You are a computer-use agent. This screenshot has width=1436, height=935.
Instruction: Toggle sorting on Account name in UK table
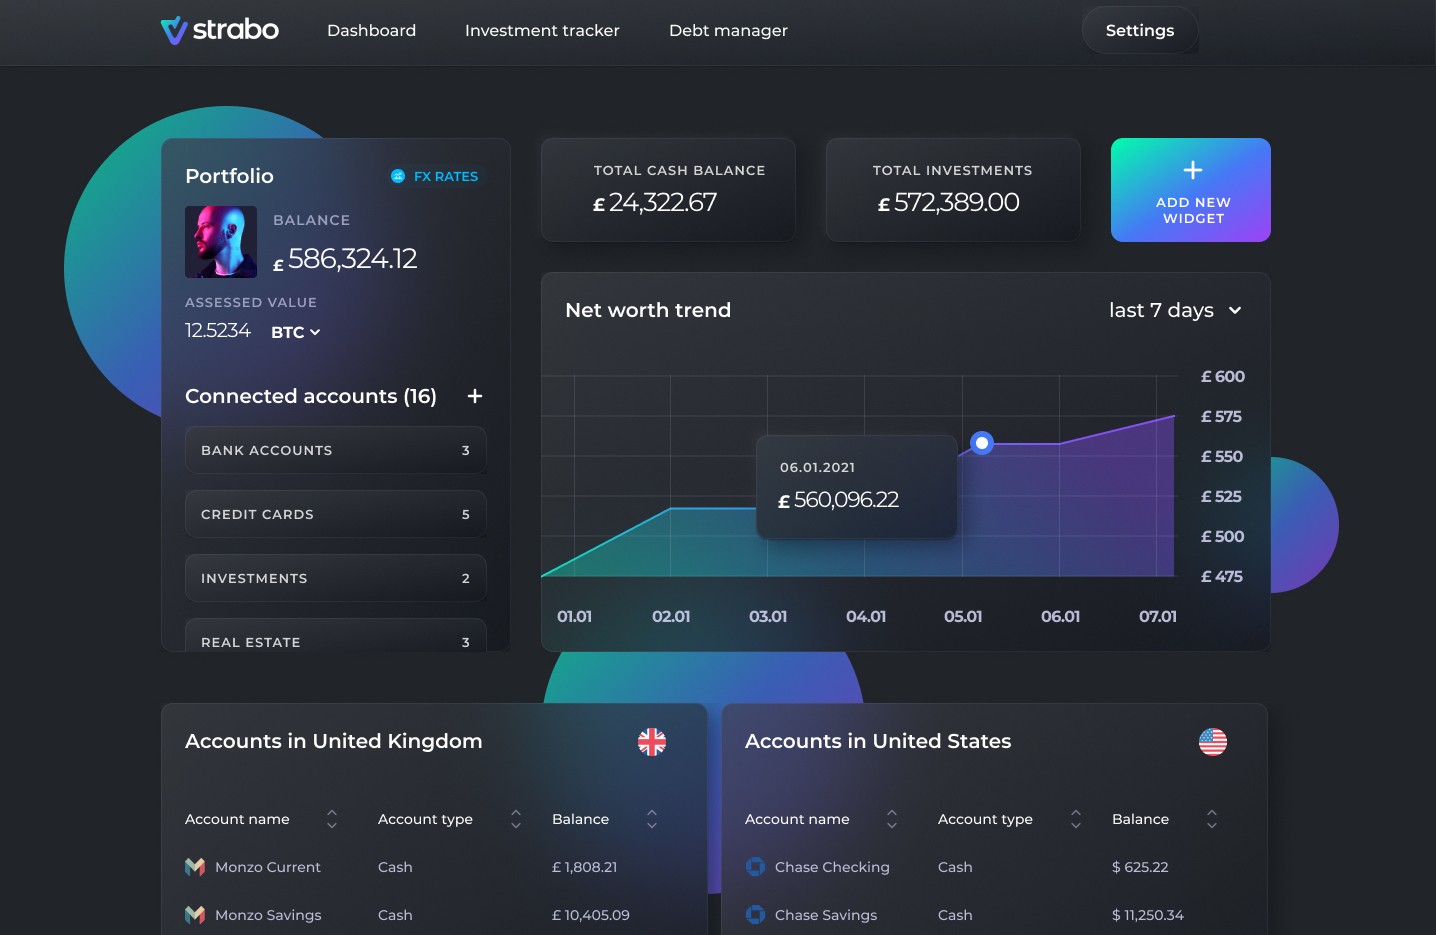pos(331,819)
